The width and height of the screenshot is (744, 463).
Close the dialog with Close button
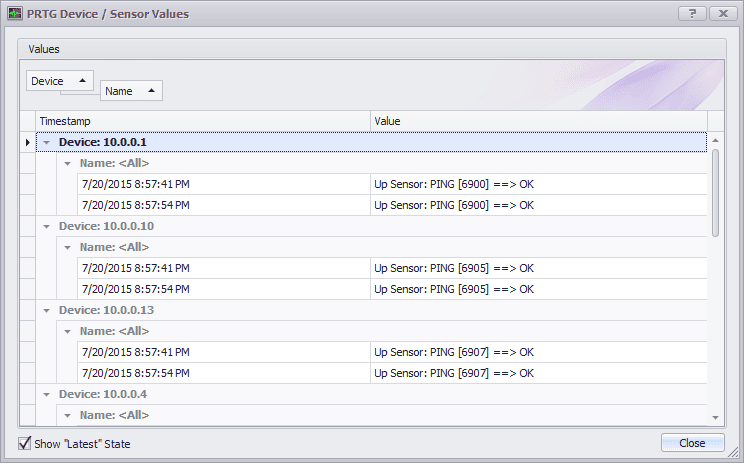coord(693,443)
